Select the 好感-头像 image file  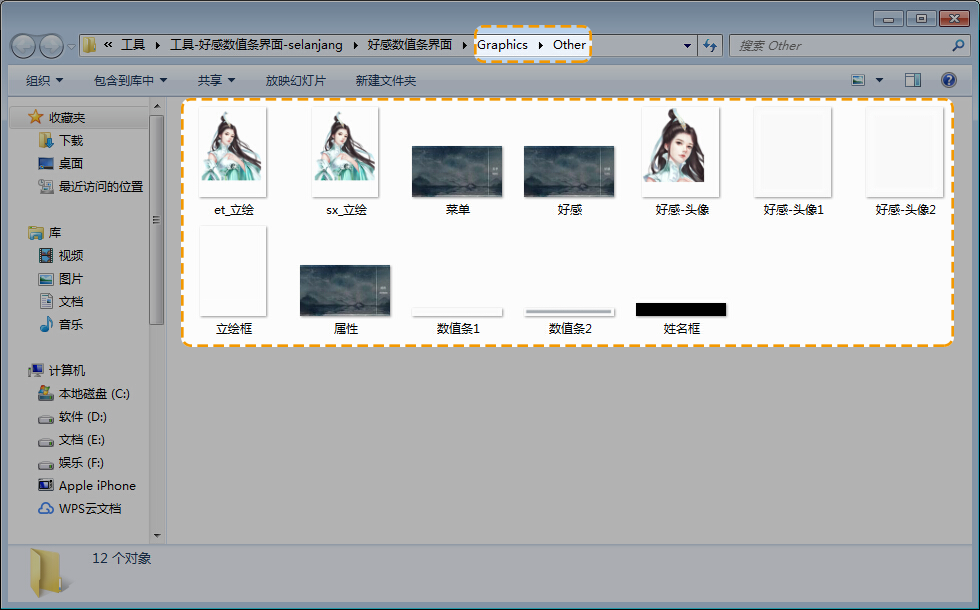[x=681, y=161]
